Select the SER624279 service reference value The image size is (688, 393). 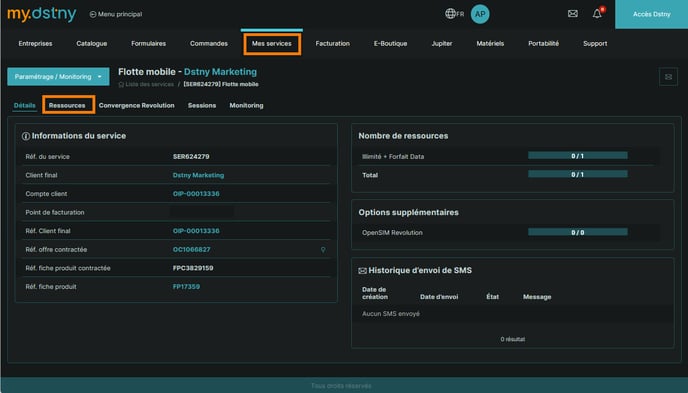pos(191,157)
